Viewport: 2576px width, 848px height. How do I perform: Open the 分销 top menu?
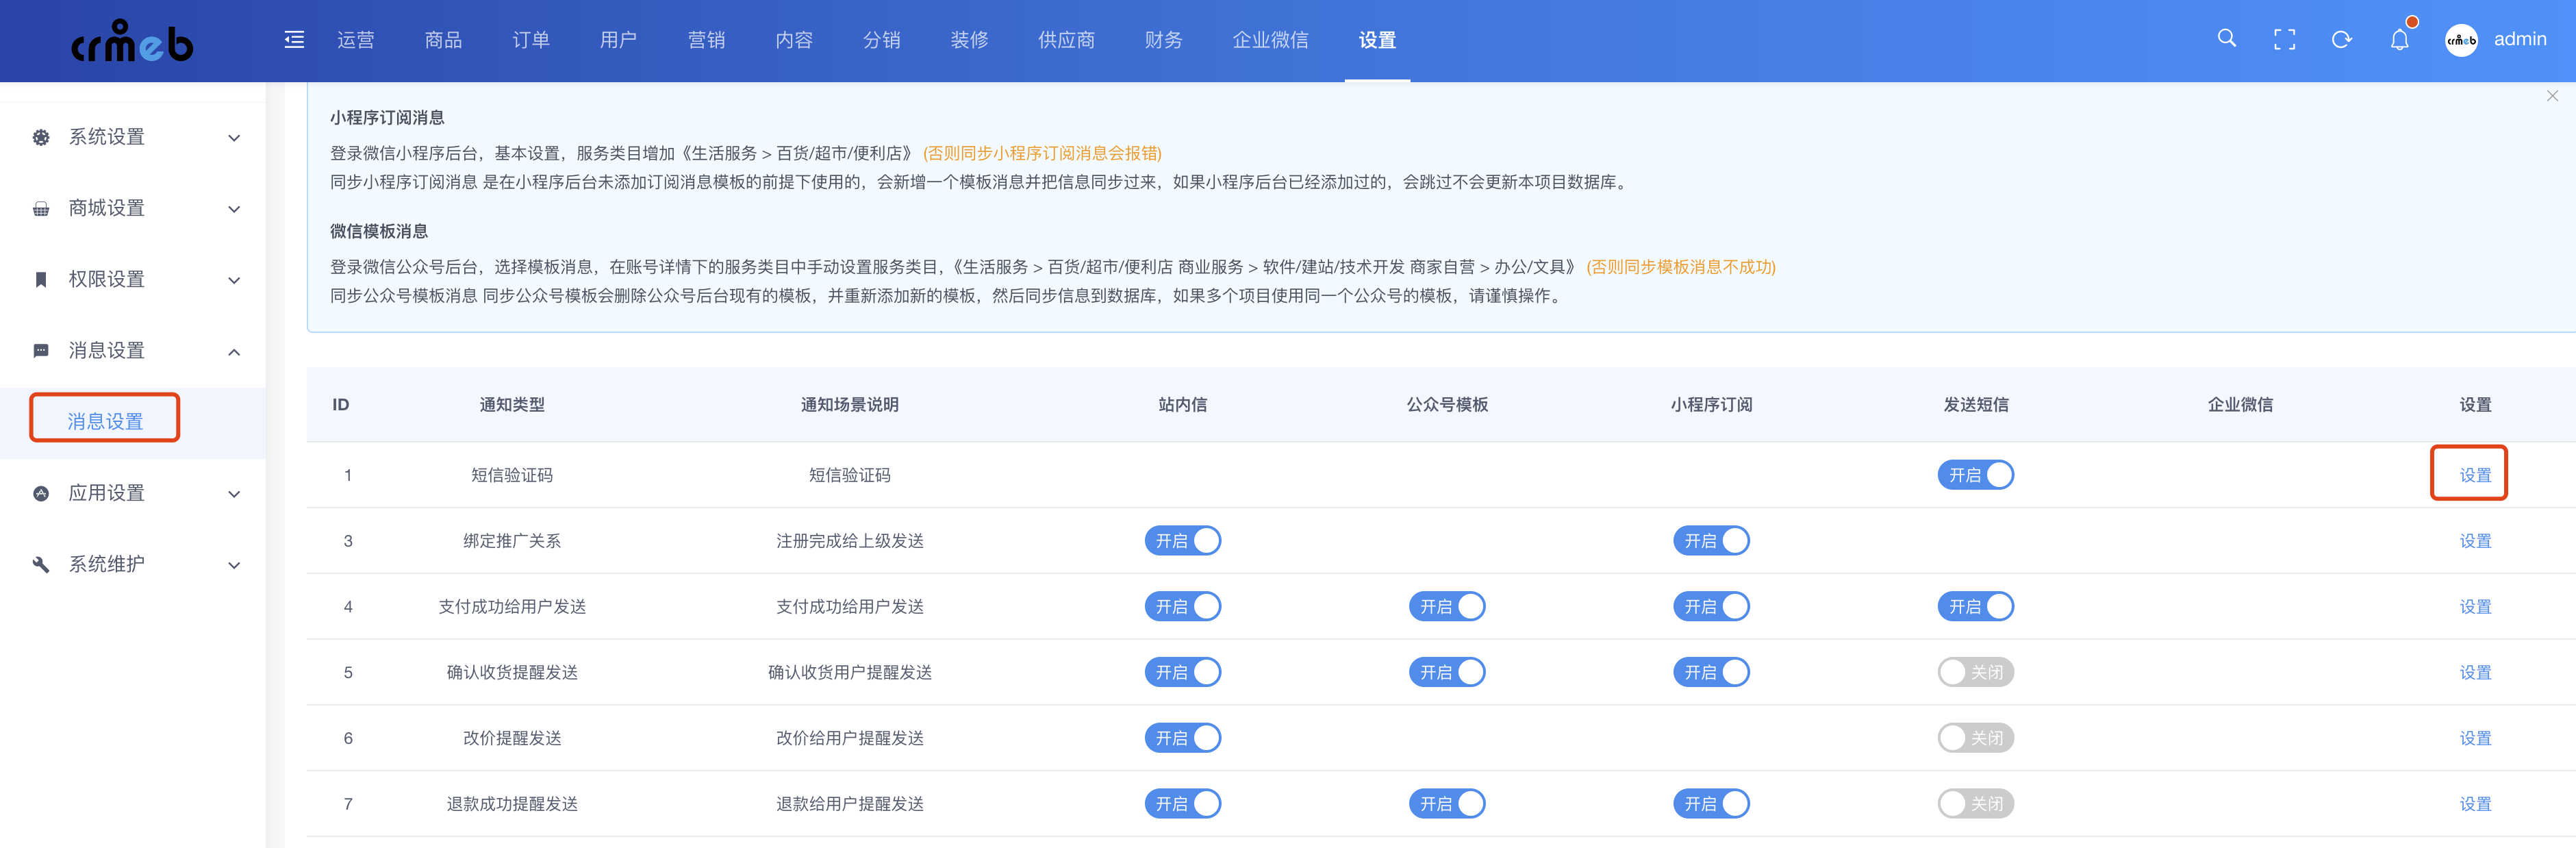pos(881,40)
